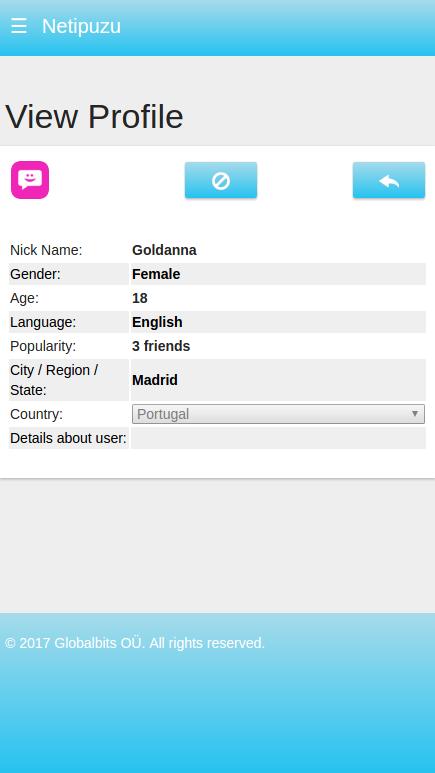
Task: Click the Madrid city value
Action: (x=155, y=380)
